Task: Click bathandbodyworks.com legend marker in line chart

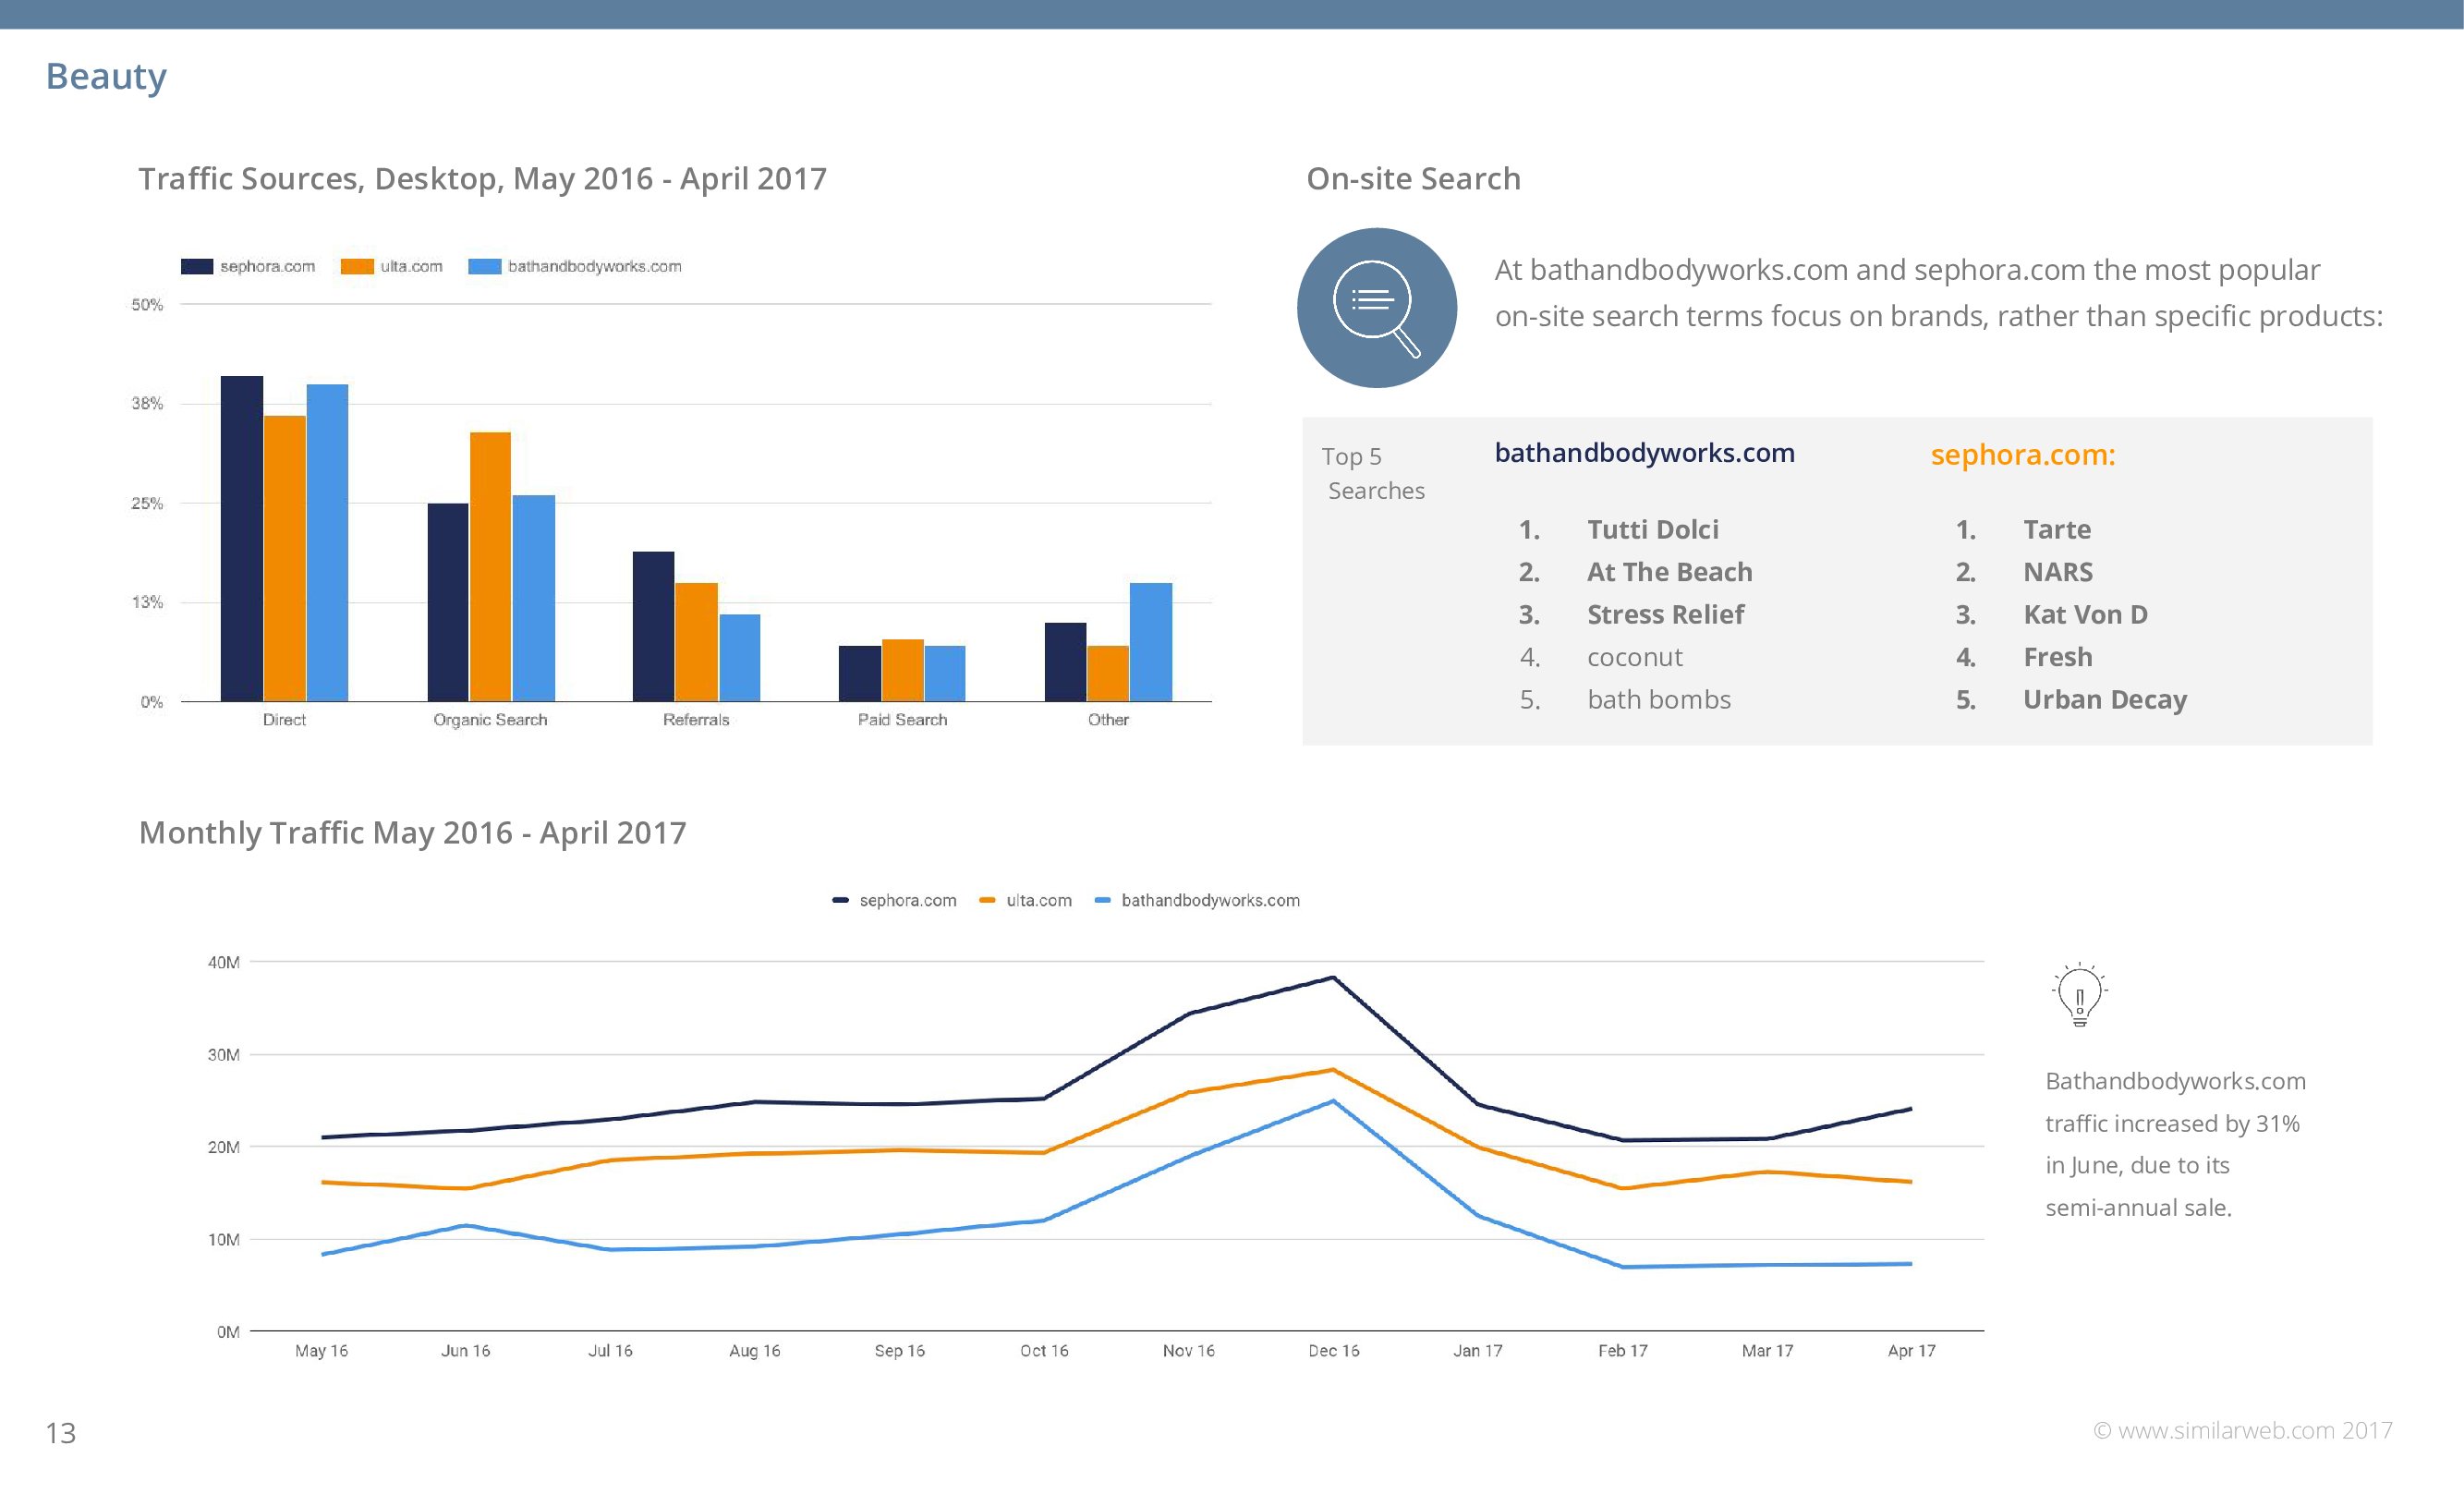Action: pyautogui.click(x=1102, y=900)
